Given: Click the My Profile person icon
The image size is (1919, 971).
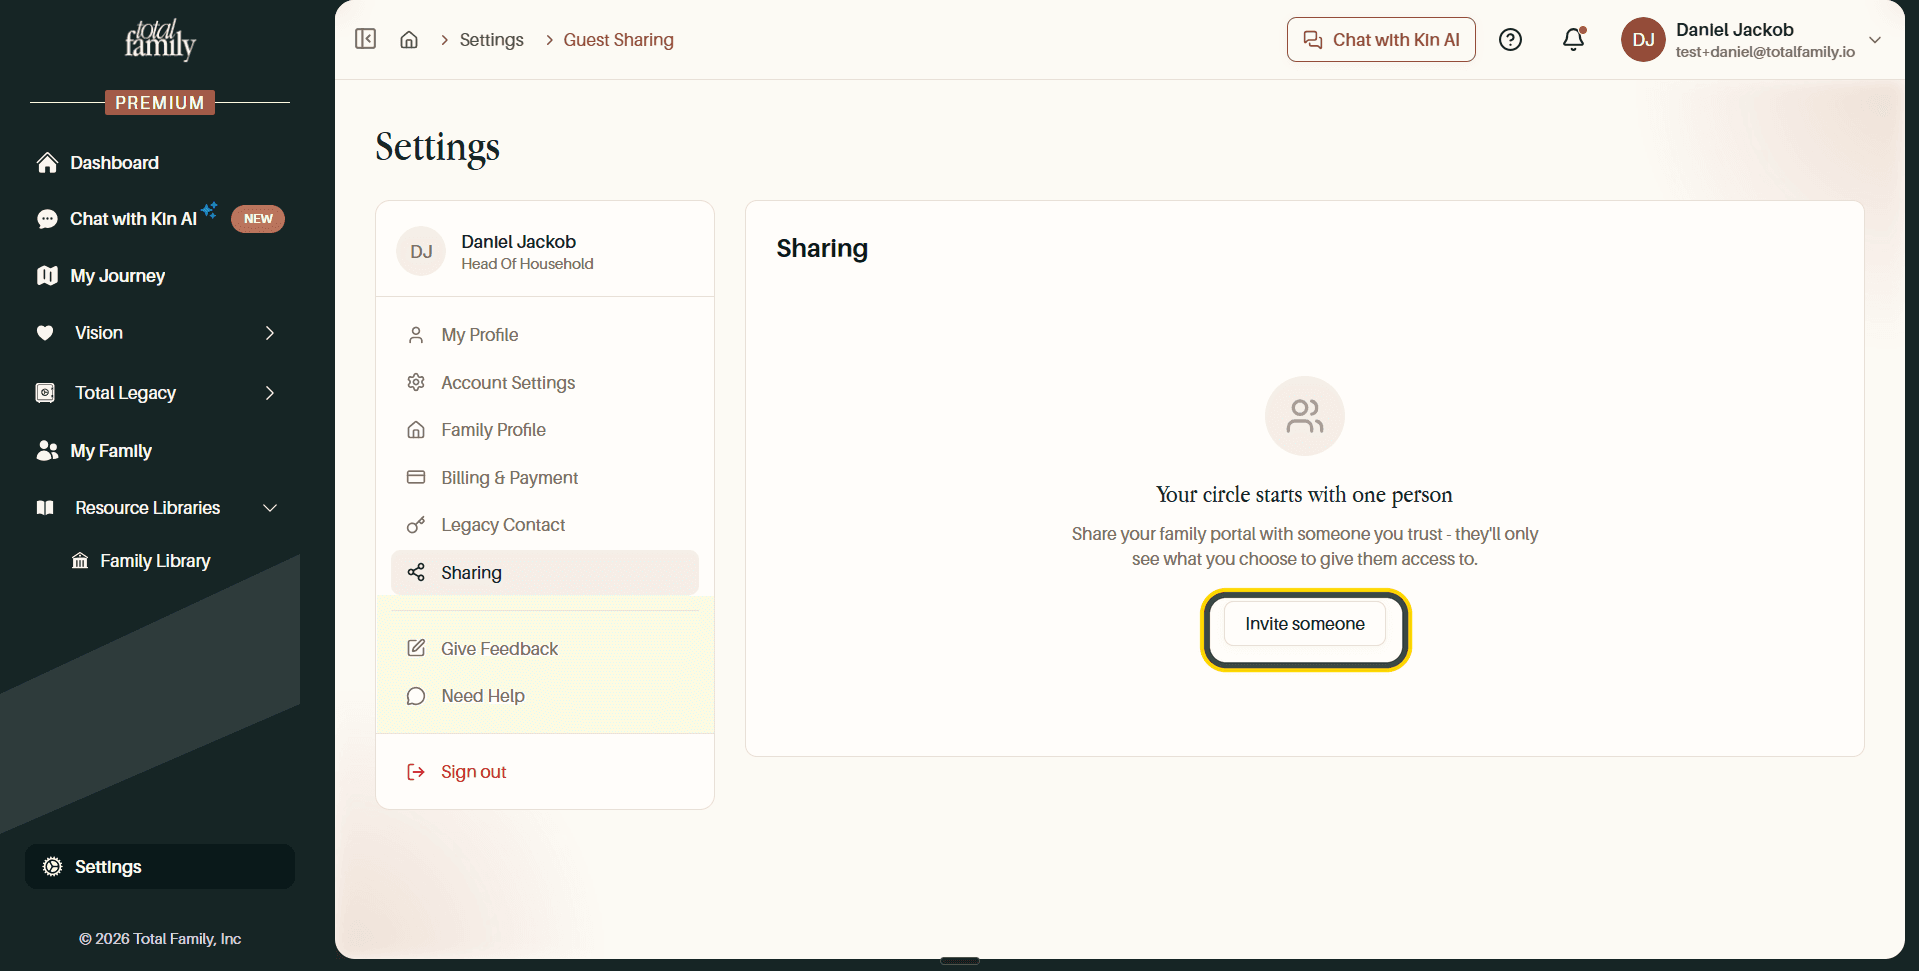Looking at the screenshot, I should click(416, 335).
